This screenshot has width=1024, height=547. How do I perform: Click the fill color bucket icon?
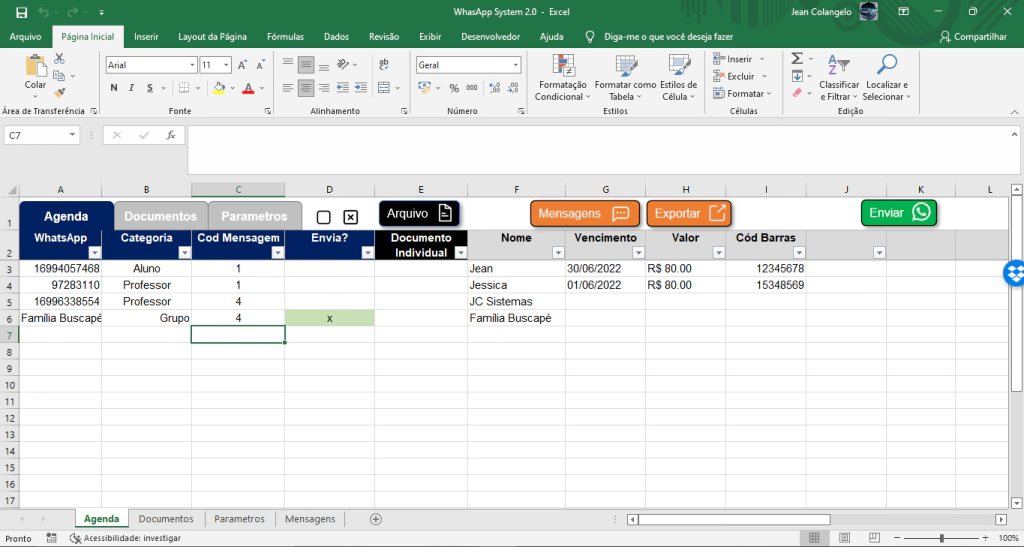pos(219,87)
